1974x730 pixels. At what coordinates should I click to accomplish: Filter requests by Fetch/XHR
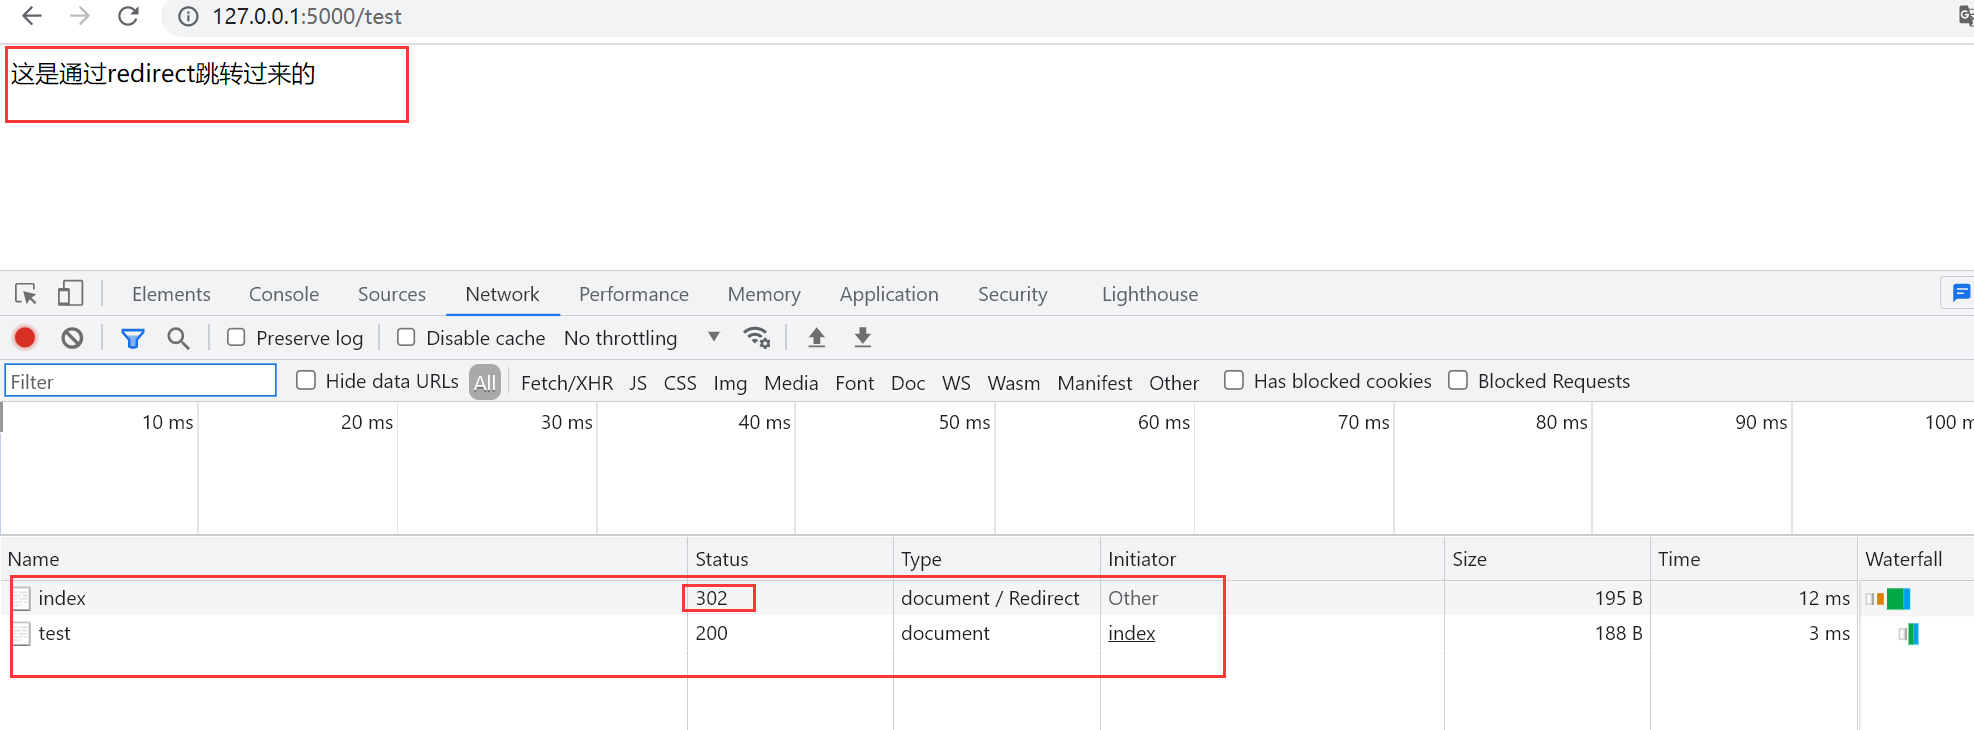point(567,383)
